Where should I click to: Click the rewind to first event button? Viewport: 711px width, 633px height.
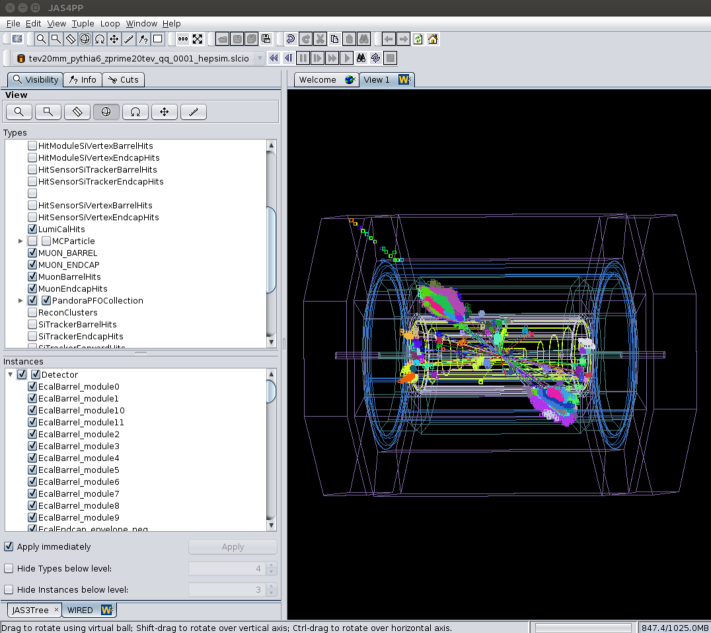[274, 58]
